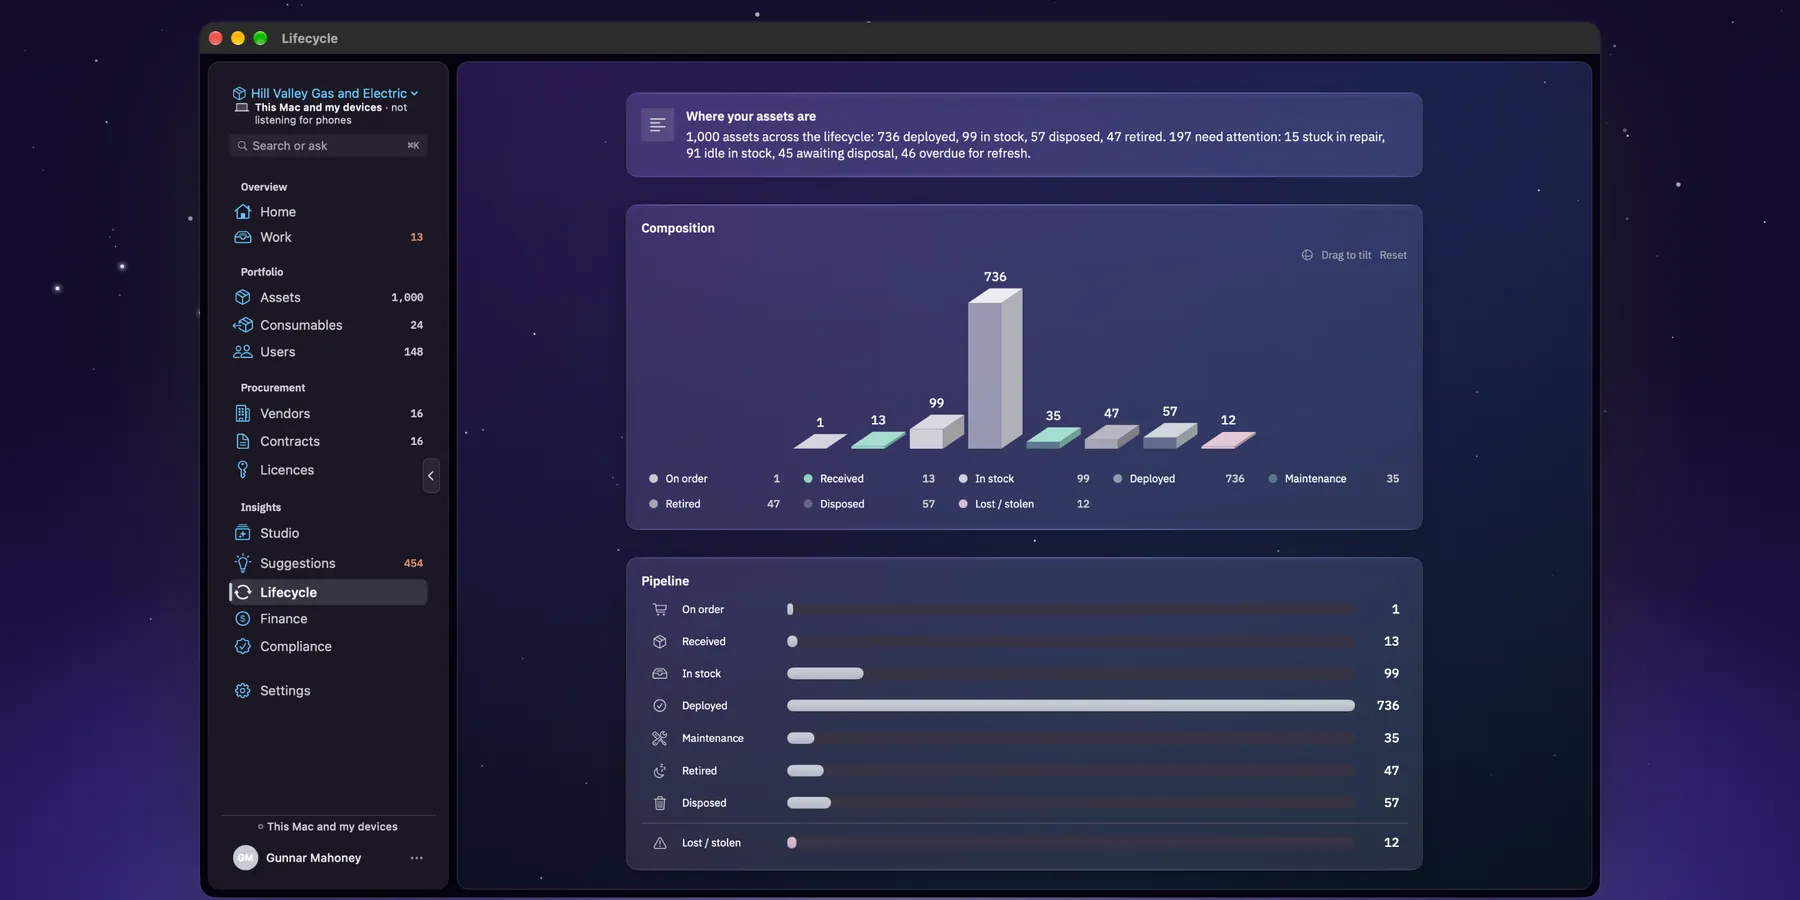
Task: Select the Assets cube icon
Action: (x=242, y=297)
